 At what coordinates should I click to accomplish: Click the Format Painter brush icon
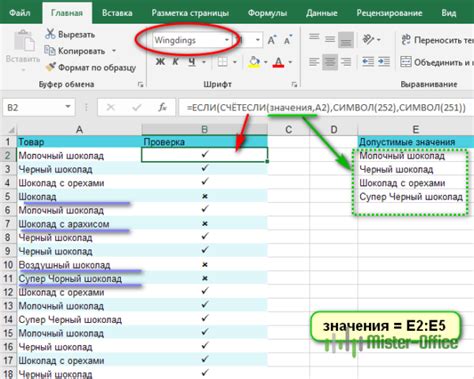click(50, 67)
